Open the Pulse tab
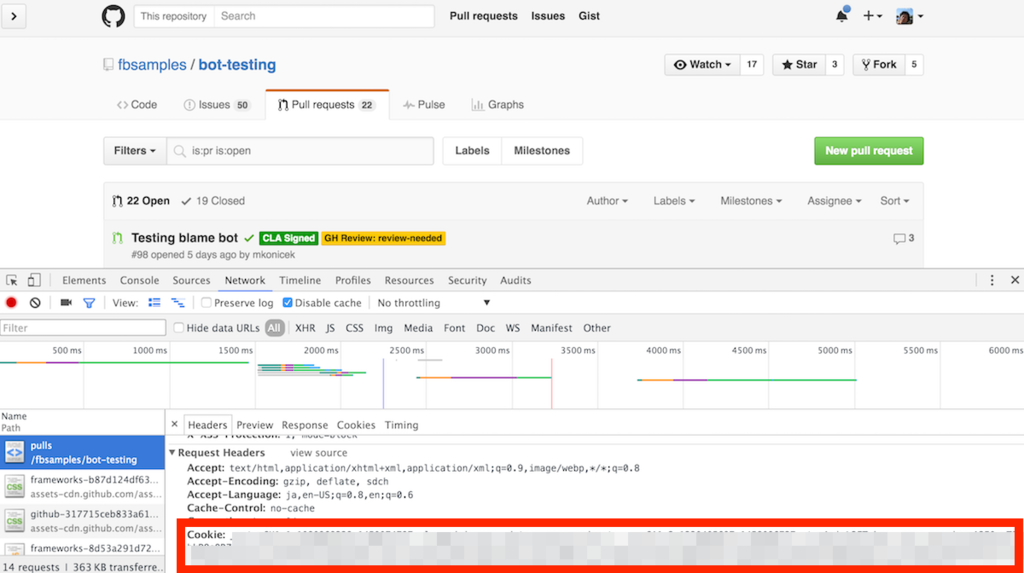The width and height of the screenshot is (1024, 573). coord(424,105)
